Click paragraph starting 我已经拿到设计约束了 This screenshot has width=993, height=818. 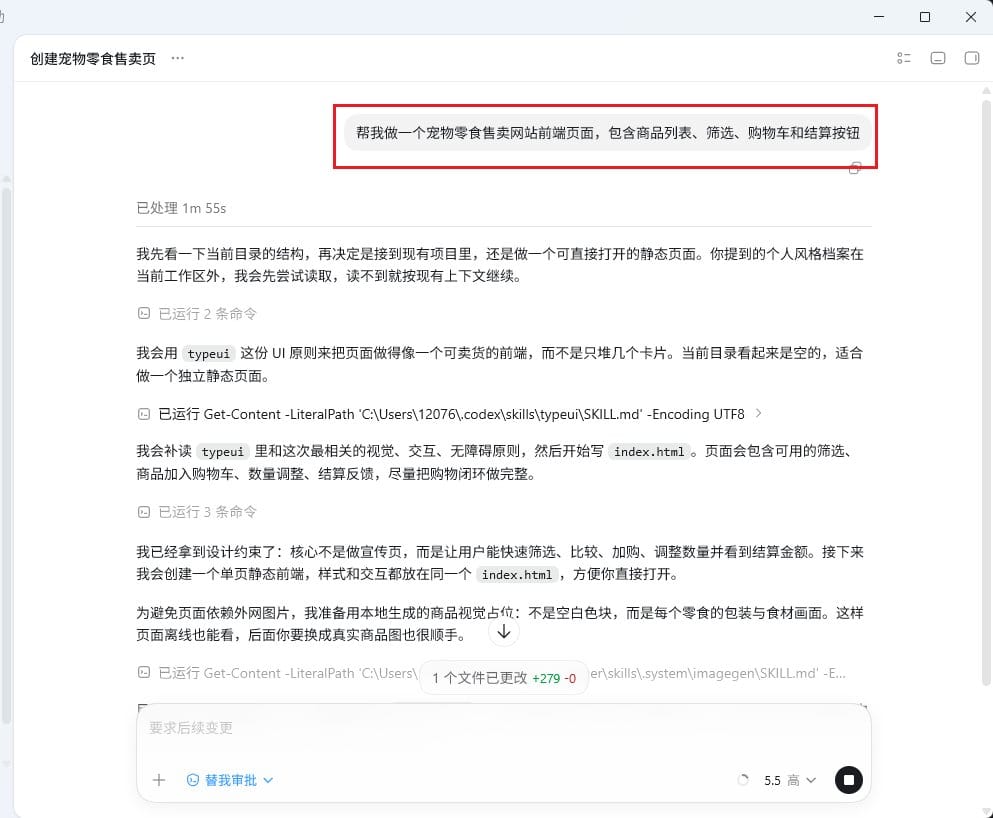[500, 563]
